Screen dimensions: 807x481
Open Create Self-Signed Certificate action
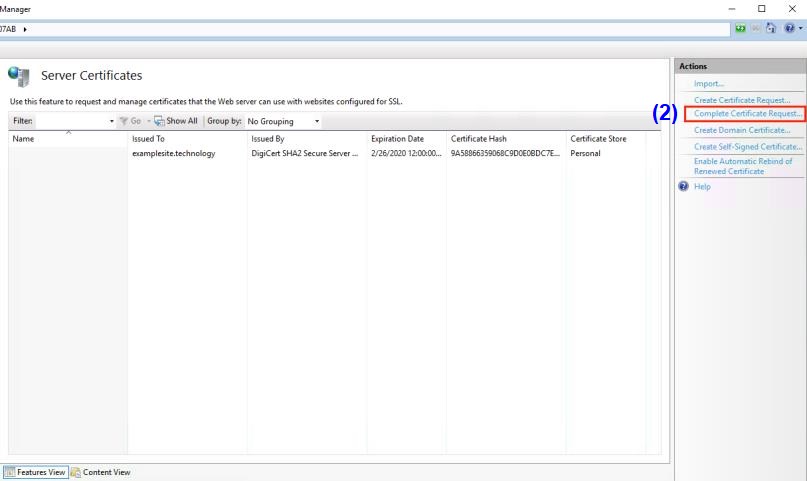(748, 147)
